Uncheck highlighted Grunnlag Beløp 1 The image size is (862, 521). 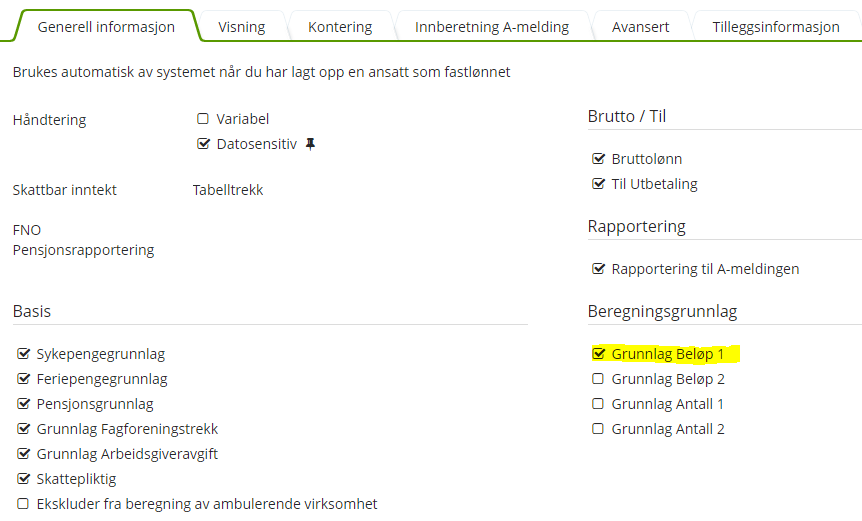tap(598, 354)
